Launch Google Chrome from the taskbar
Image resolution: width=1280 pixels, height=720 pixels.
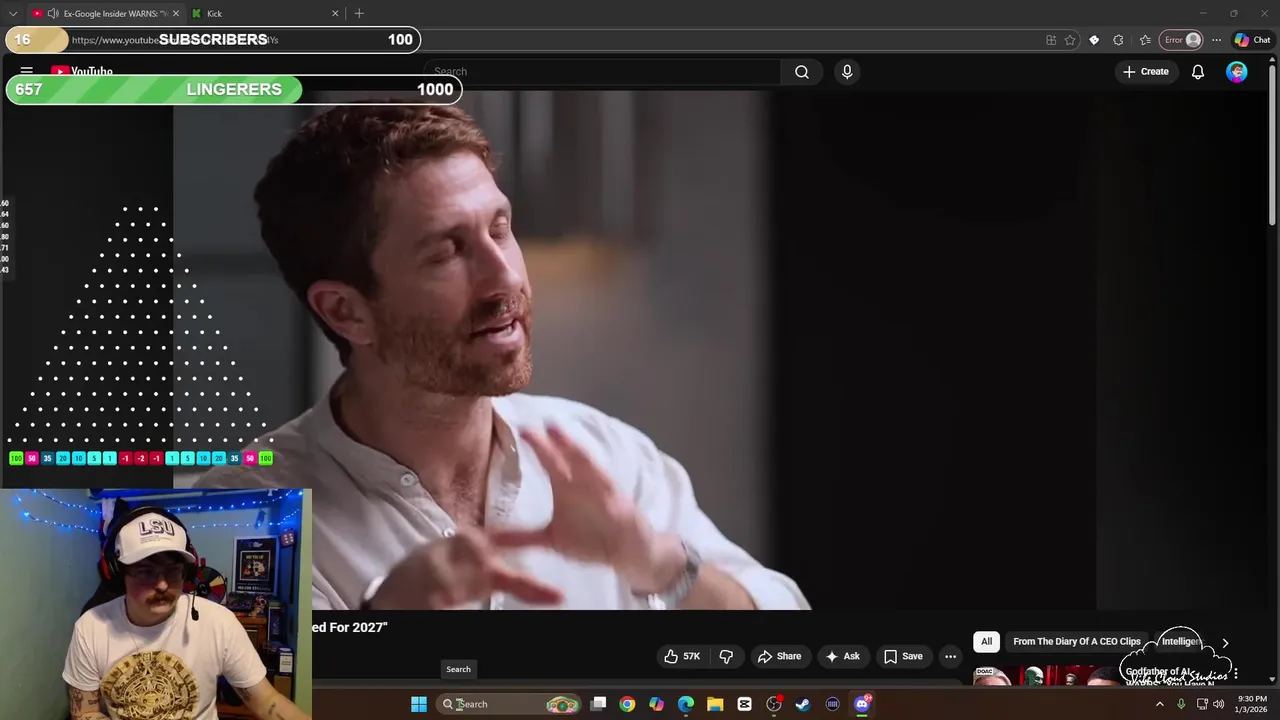pos(627,704)
